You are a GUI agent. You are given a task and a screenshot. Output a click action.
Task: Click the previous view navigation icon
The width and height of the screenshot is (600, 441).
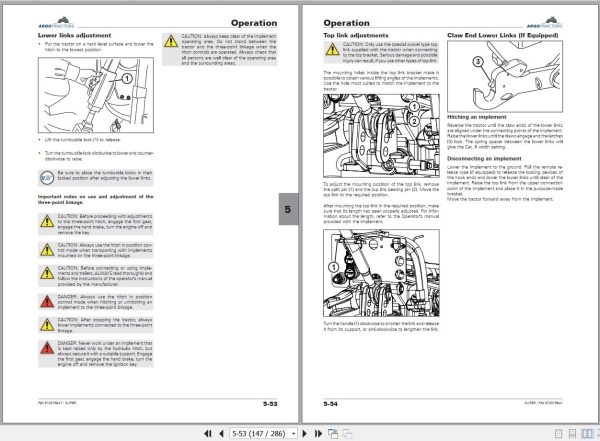coord(333,433)
